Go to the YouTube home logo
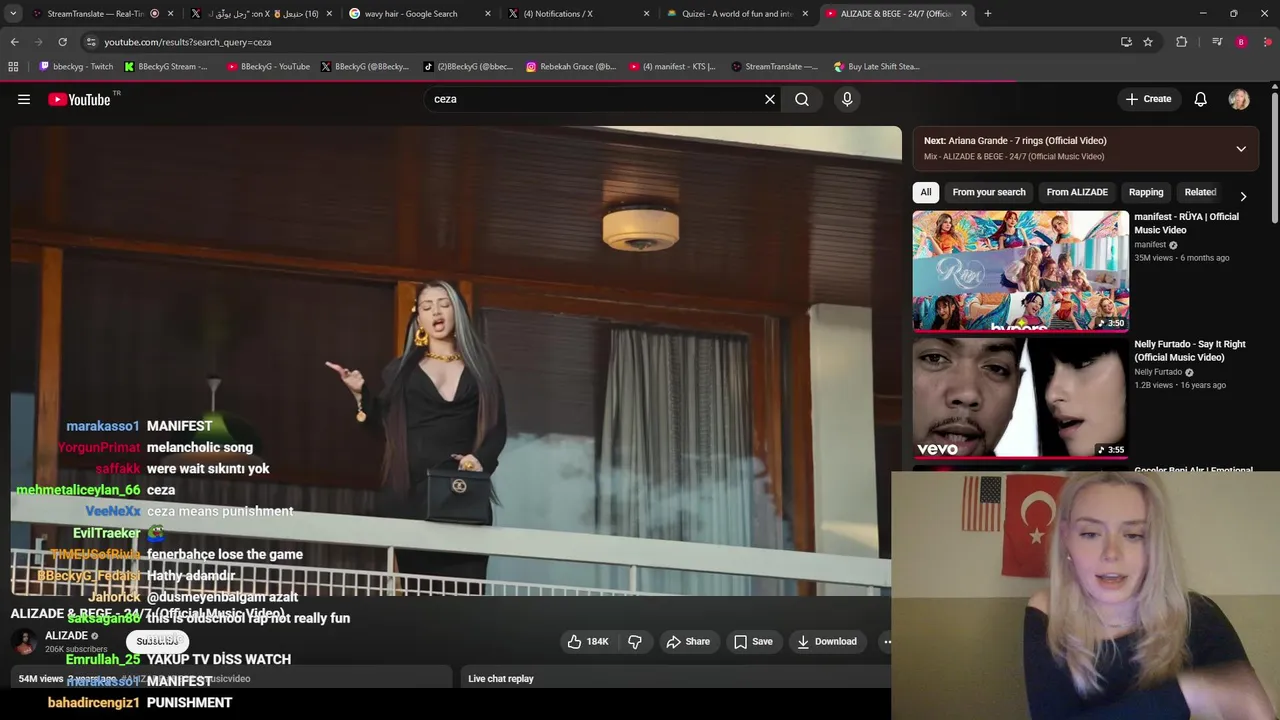Image resolution: width=1280 pixels, height=720 pixels. [x=79, y=99]
